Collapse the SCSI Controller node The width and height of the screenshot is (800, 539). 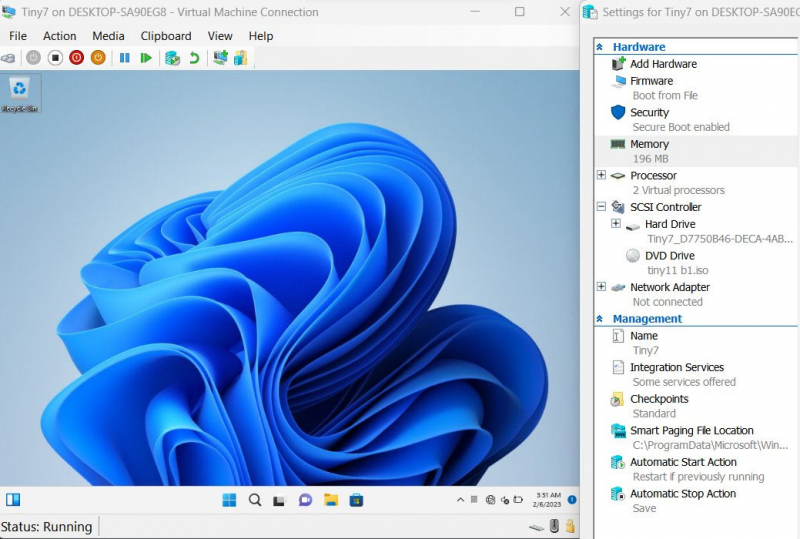(x=601, y=207)
